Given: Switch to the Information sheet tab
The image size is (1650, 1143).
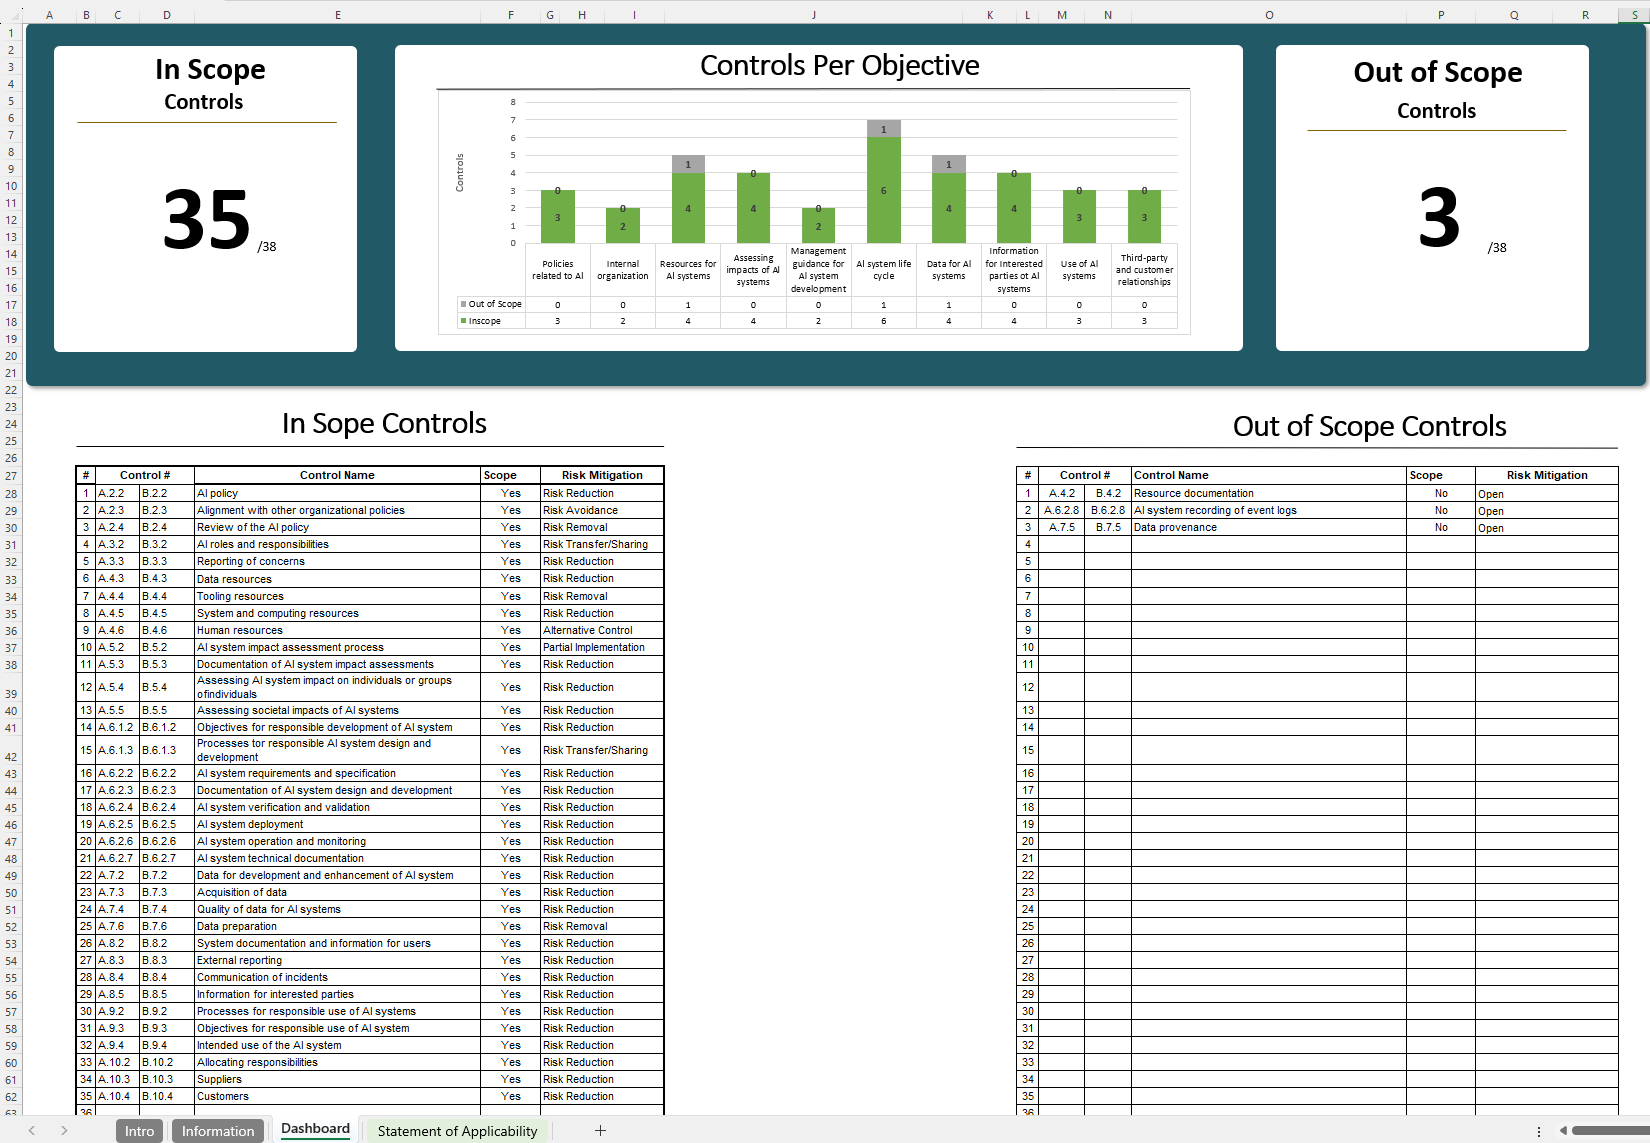Looking at the screenshot, I should (218, 1131).
